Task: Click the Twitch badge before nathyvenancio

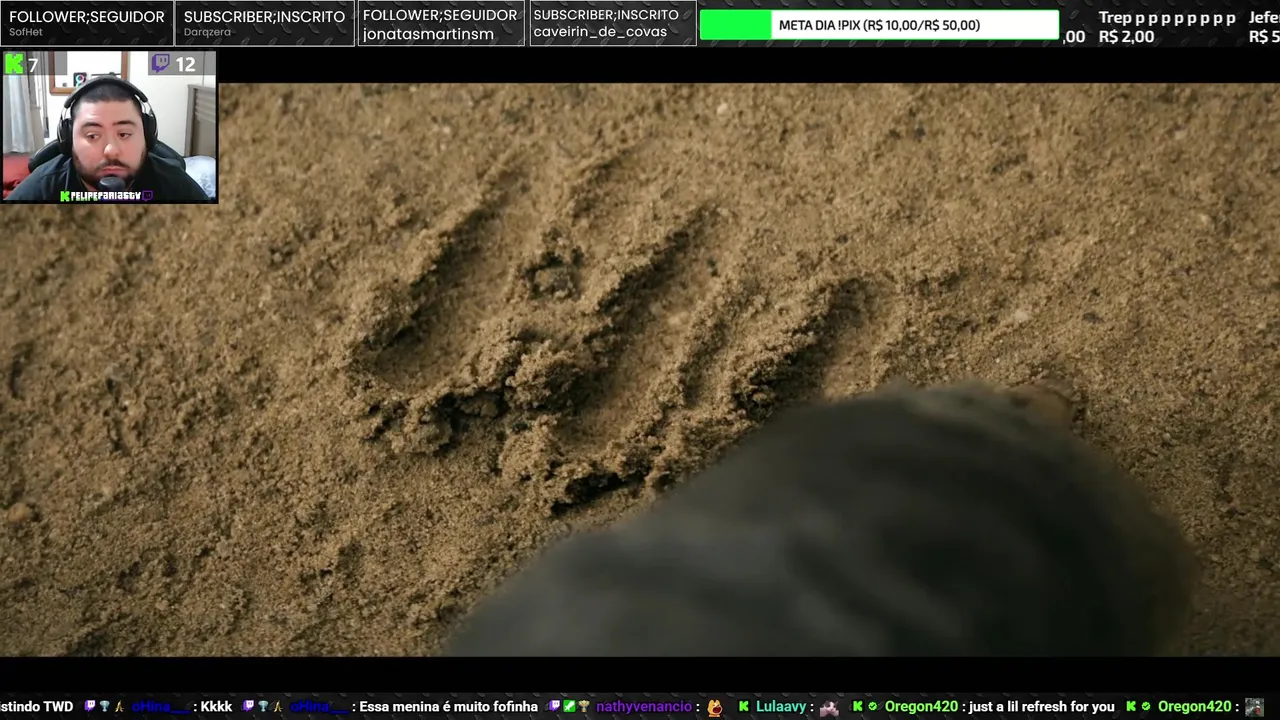Action: (x=555, y=707)
